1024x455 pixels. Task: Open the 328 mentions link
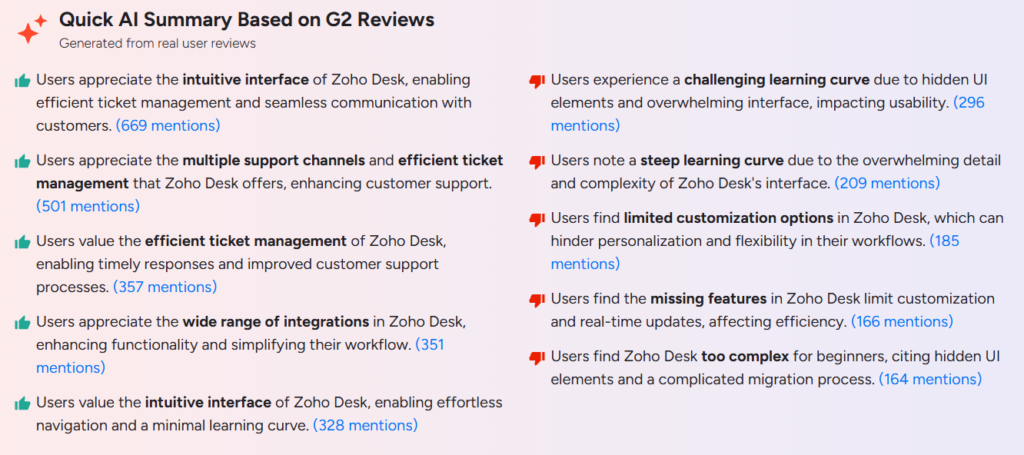point(366,426)
